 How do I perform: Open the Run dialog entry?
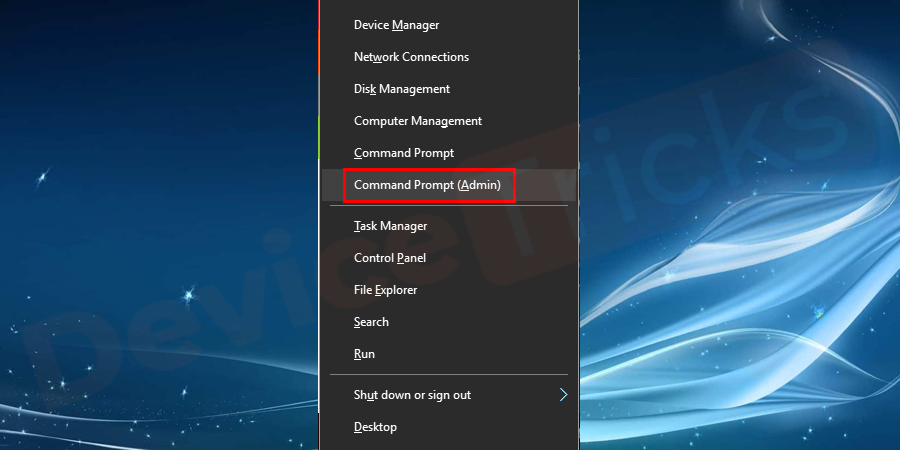tap(364, 354)
